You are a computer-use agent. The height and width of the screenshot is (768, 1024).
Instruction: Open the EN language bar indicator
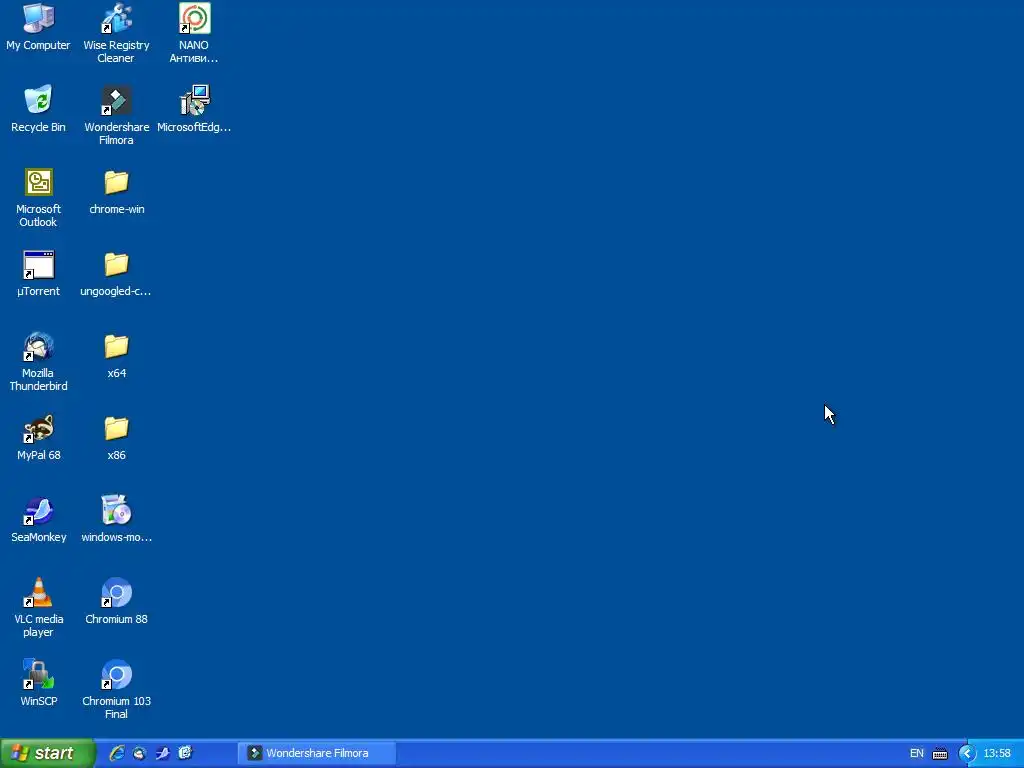(916, 753)
